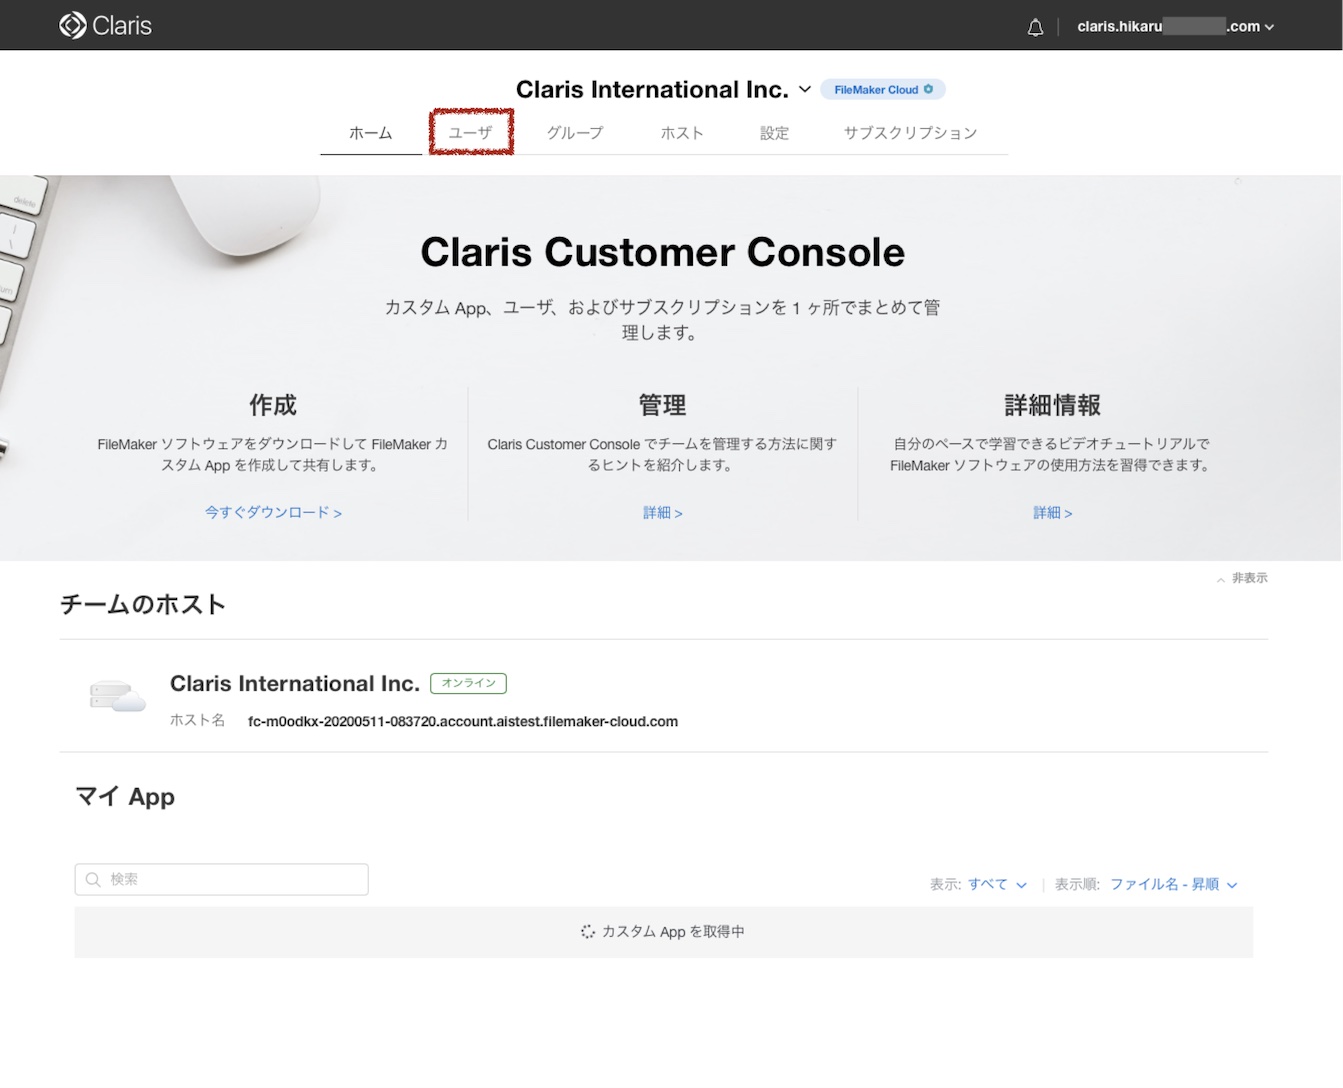Open 詳細 link under 管理
1343x1088 pixels.
coord(662,512)
